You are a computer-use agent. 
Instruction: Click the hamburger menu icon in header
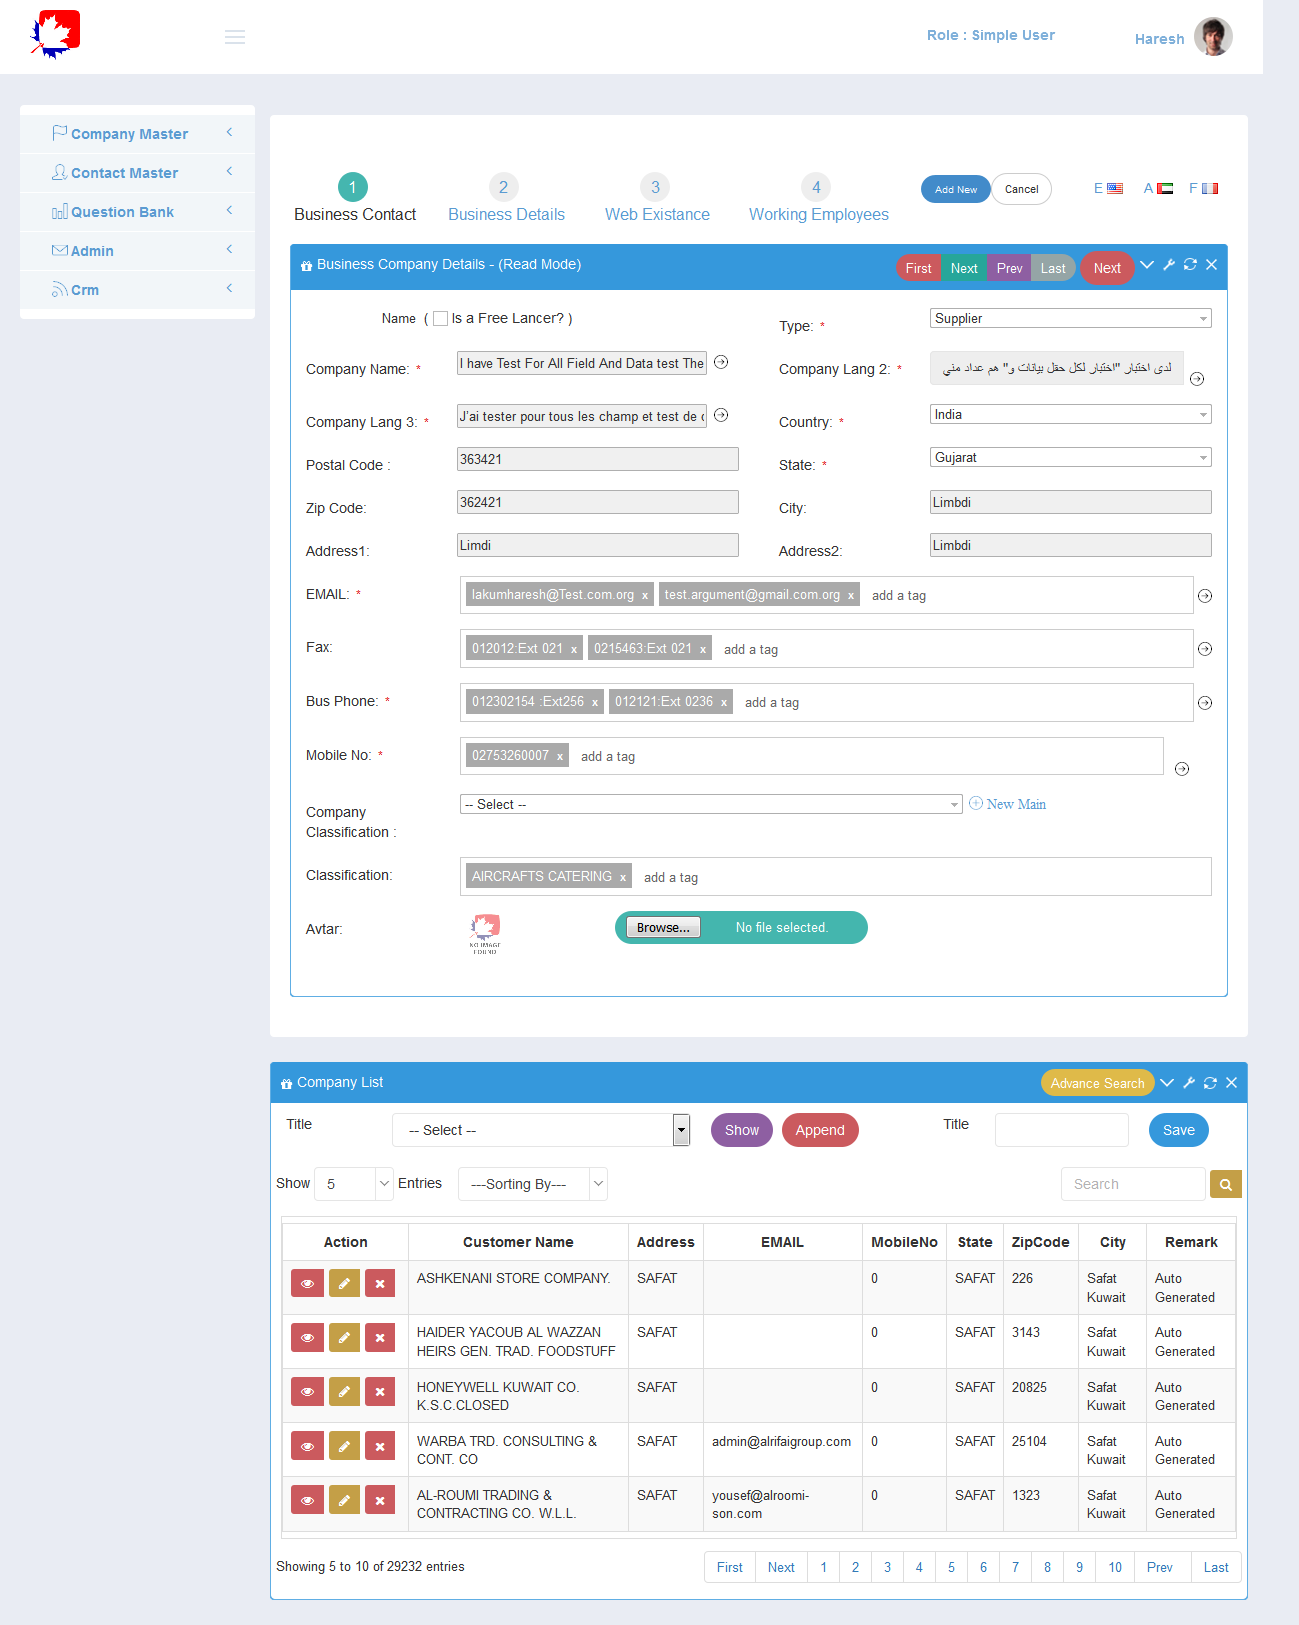point(235,37)
